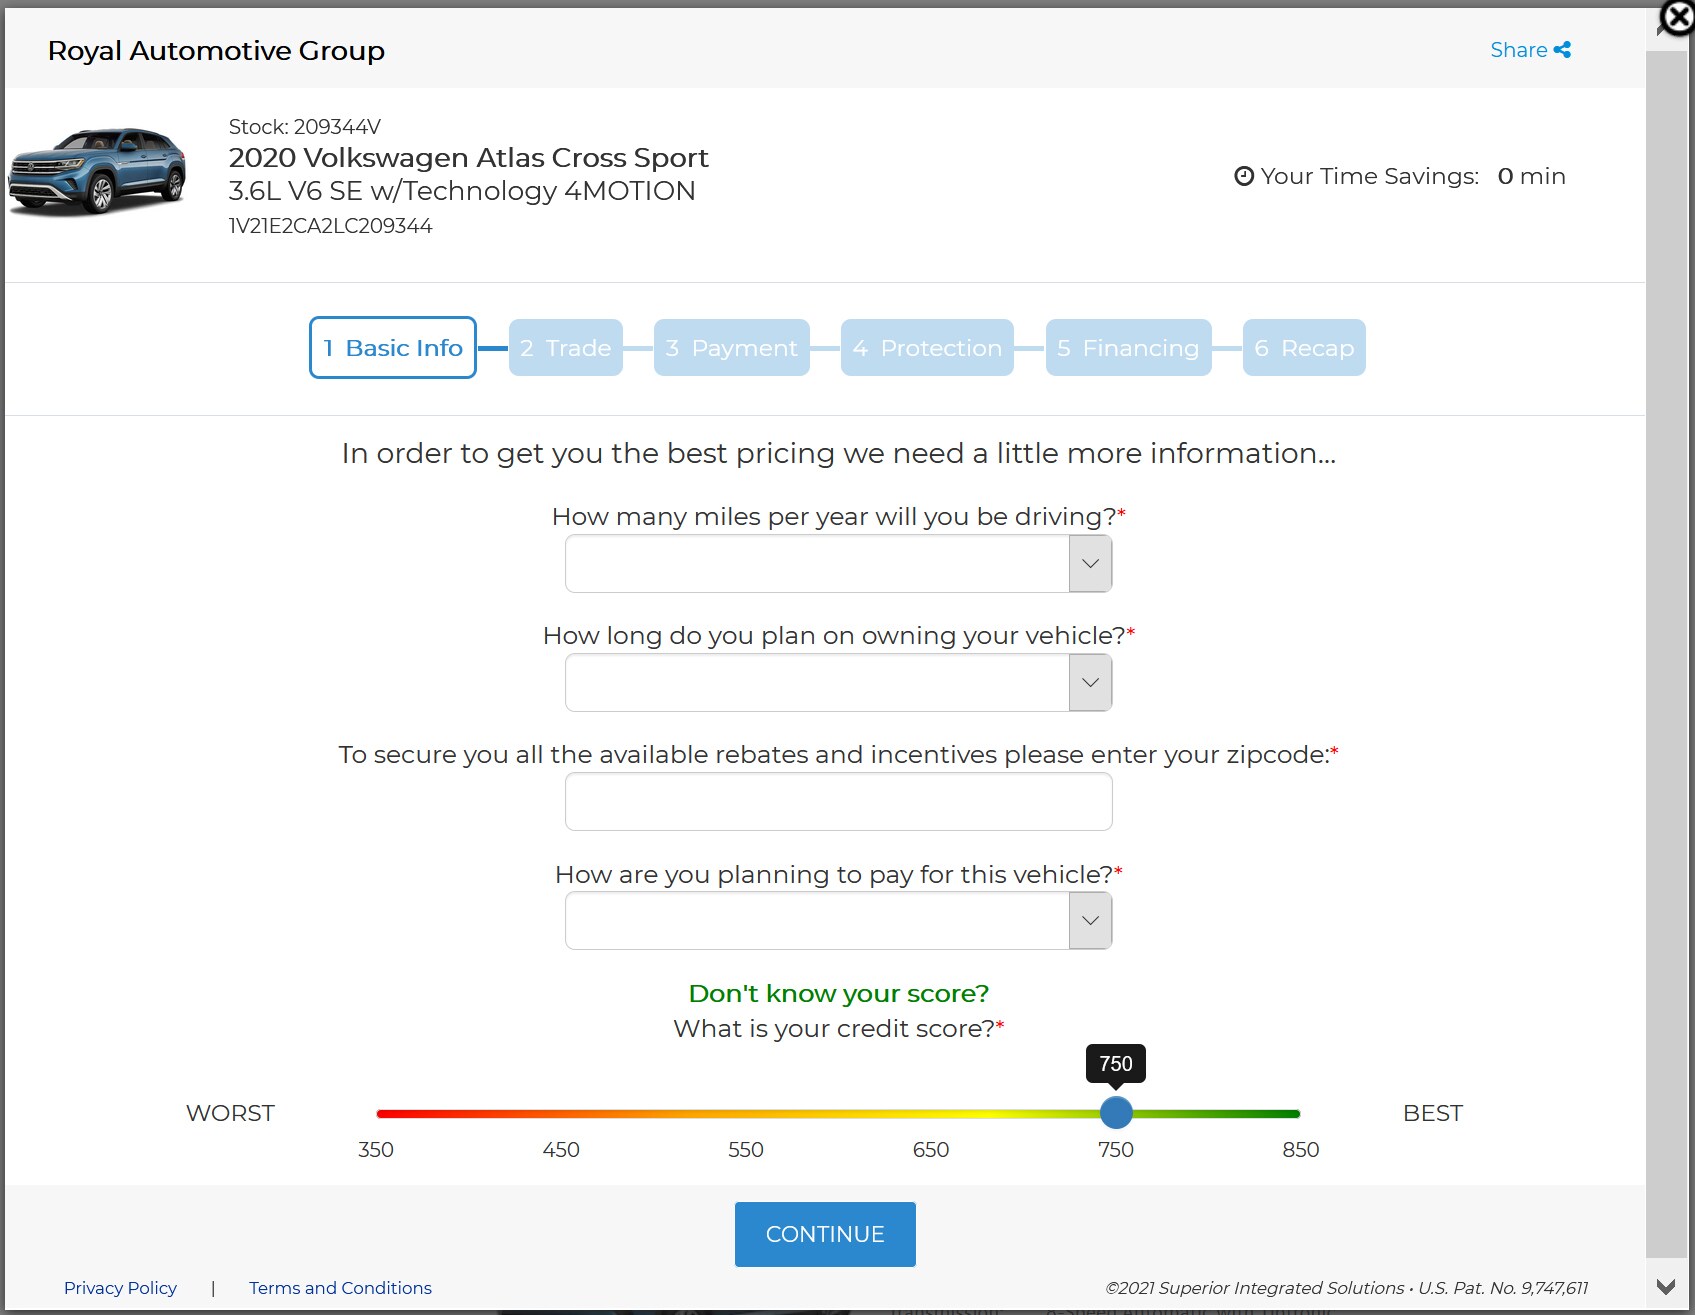
Task: Click the zipcode input field
Action: (838, 802)
